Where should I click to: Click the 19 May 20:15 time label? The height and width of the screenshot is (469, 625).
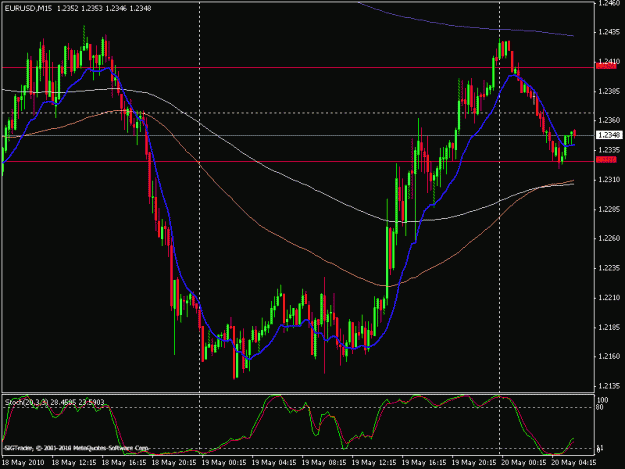click(474, 463)
